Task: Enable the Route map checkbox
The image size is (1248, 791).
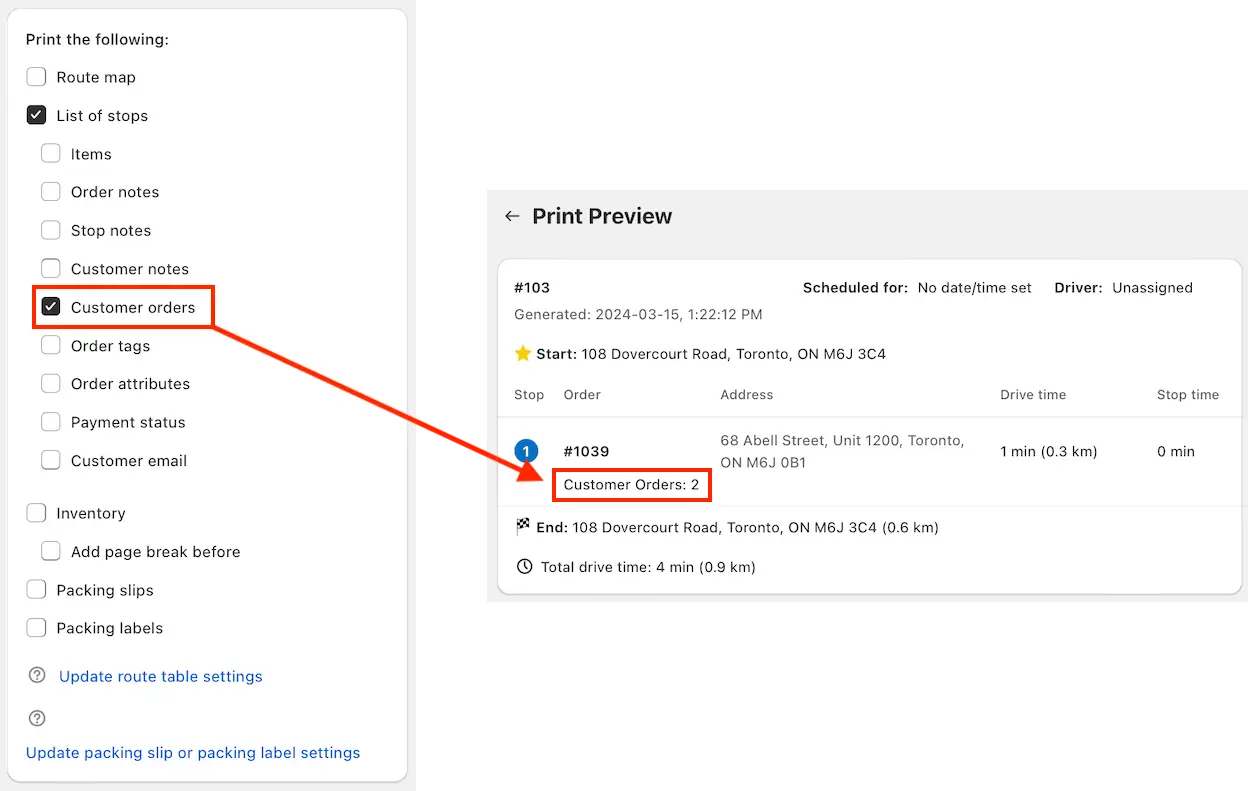Action: coord(36,77)
